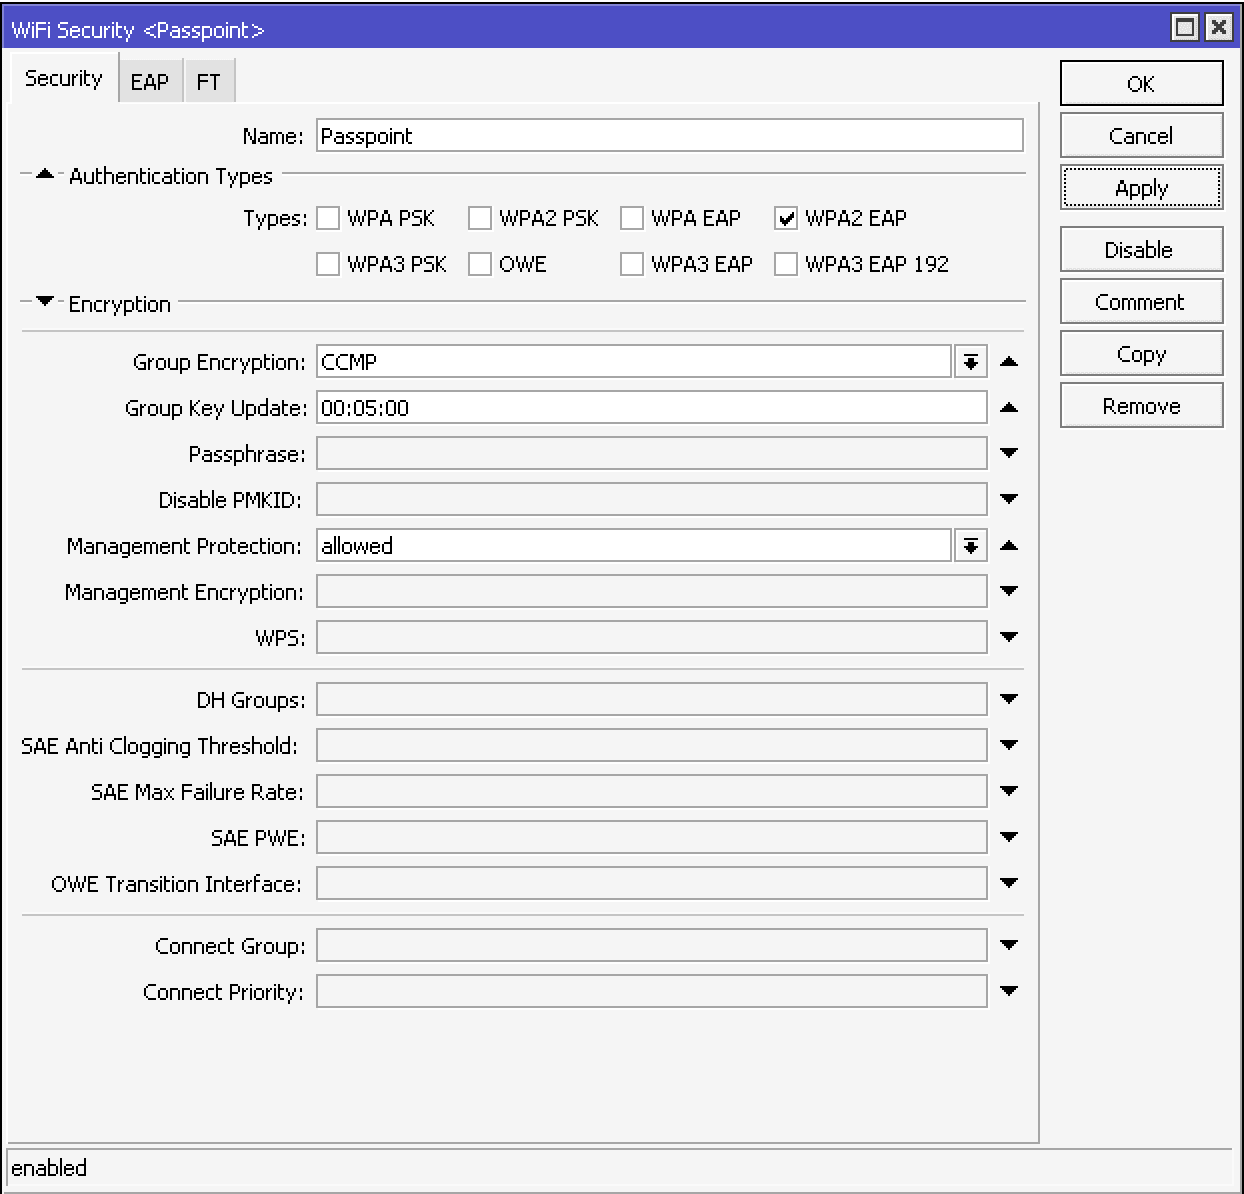1244x1194 pixels.
Task: Click the Management Protection value field
Action: pyautogui.click(x=634, y=546)
